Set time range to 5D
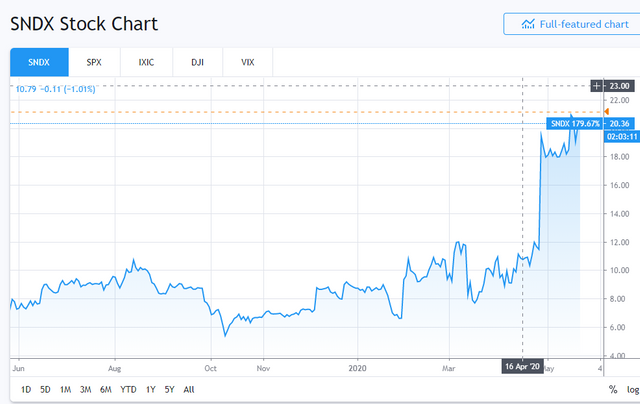This screenshot has width=640, height=404. click(46, 389)
